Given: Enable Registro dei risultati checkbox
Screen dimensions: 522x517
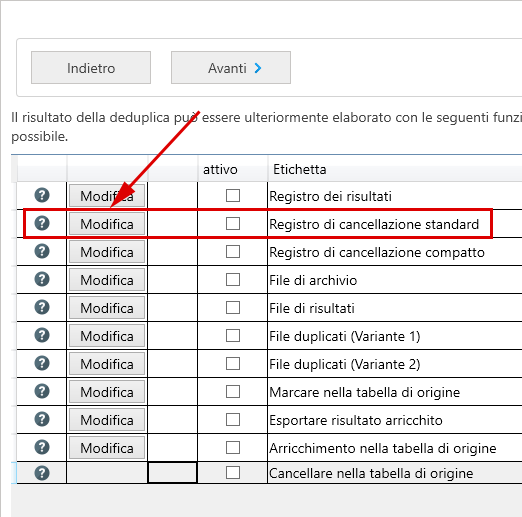Looking at the screenshot, I should [x=233, y=196].
